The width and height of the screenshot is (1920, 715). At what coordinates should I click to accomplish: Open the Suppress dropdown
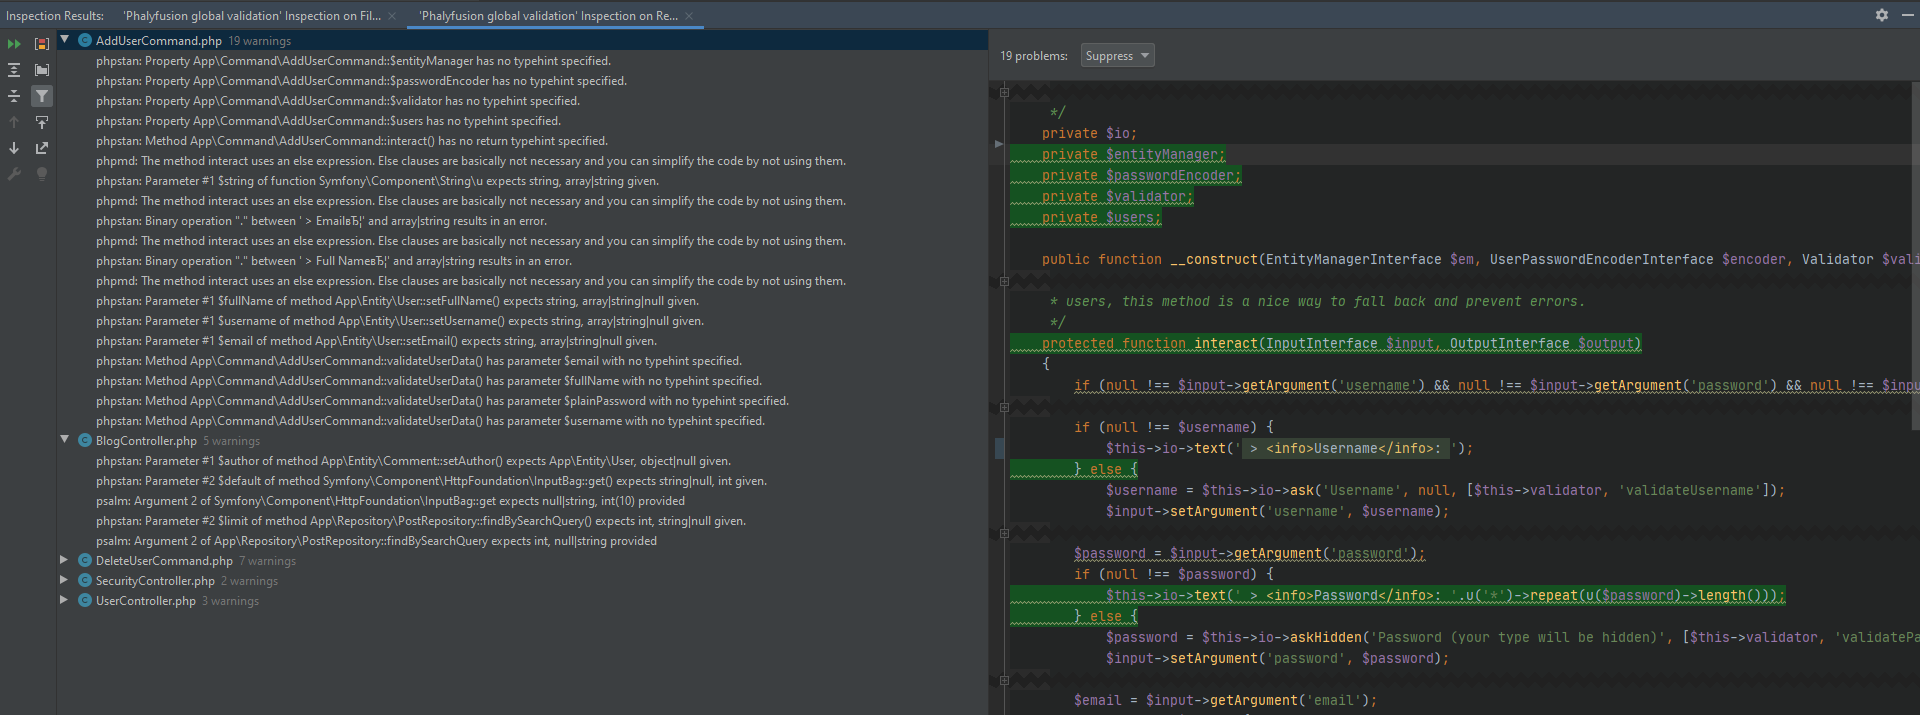1118,56
